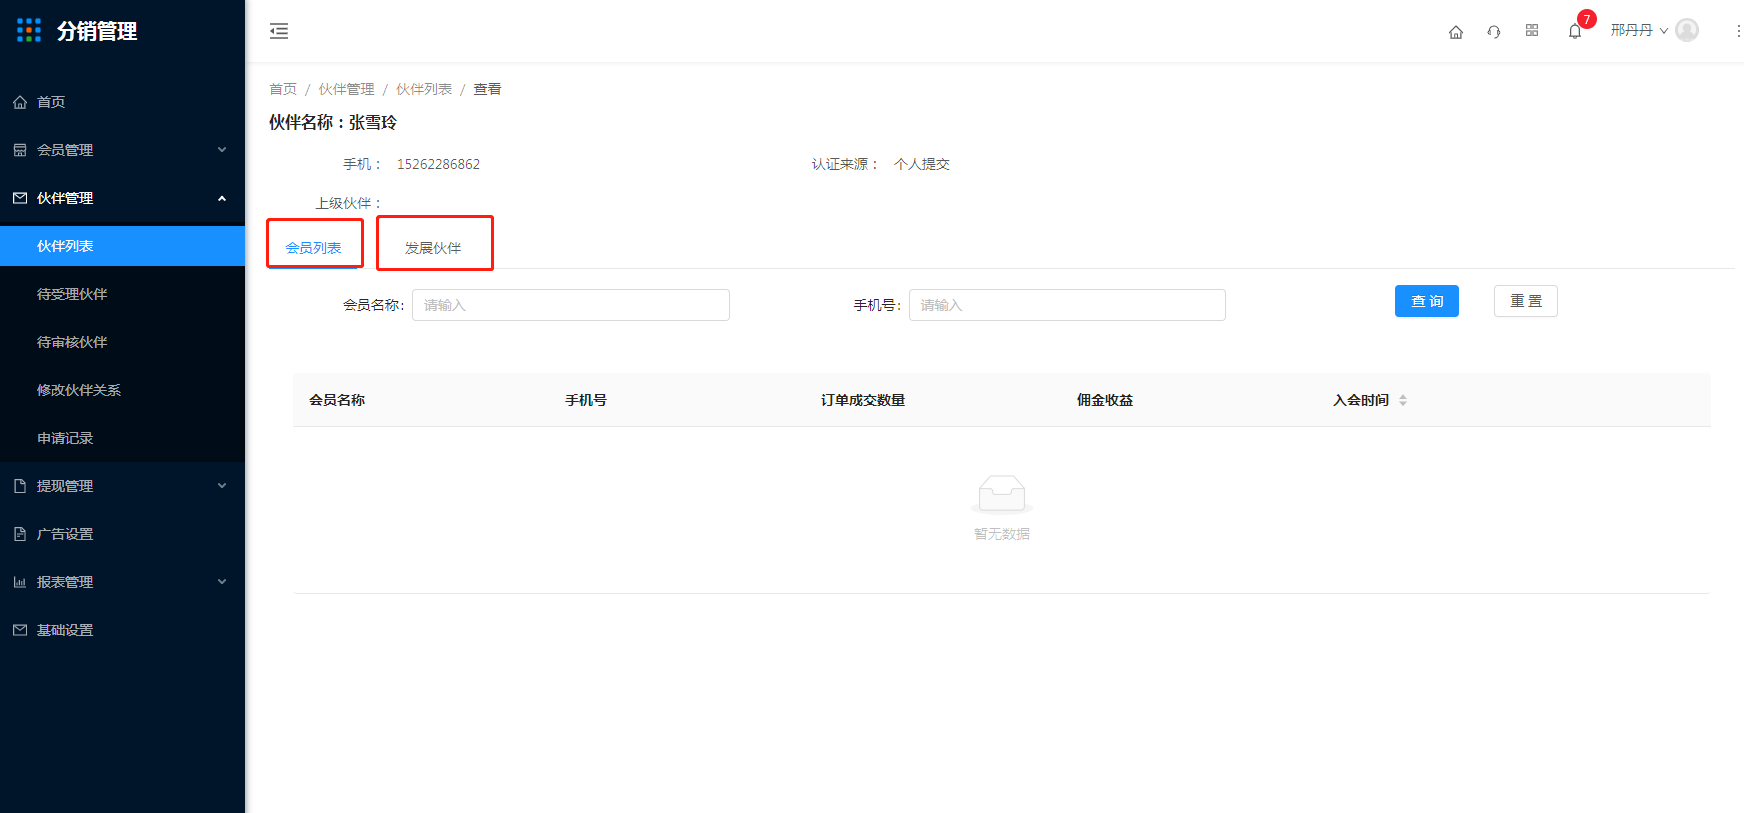
Task: Click the 基础设置 envelope icon
Action: [20, 630]
